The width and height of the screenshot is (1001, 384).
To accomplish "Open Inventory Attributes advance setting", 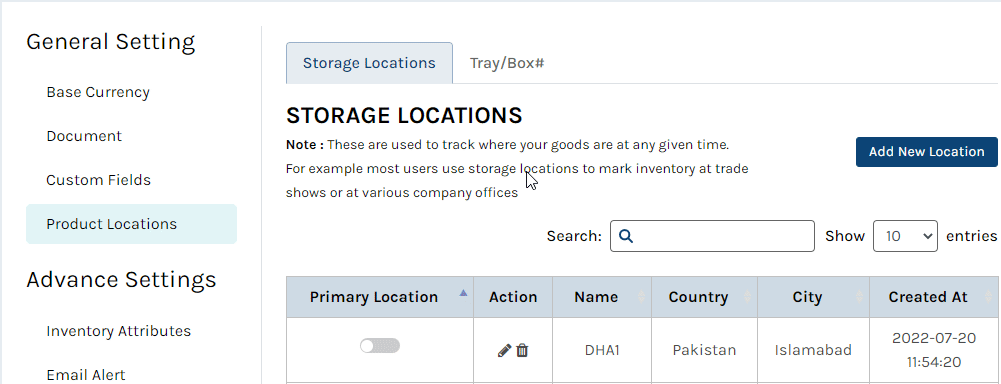I will (119, 331).
